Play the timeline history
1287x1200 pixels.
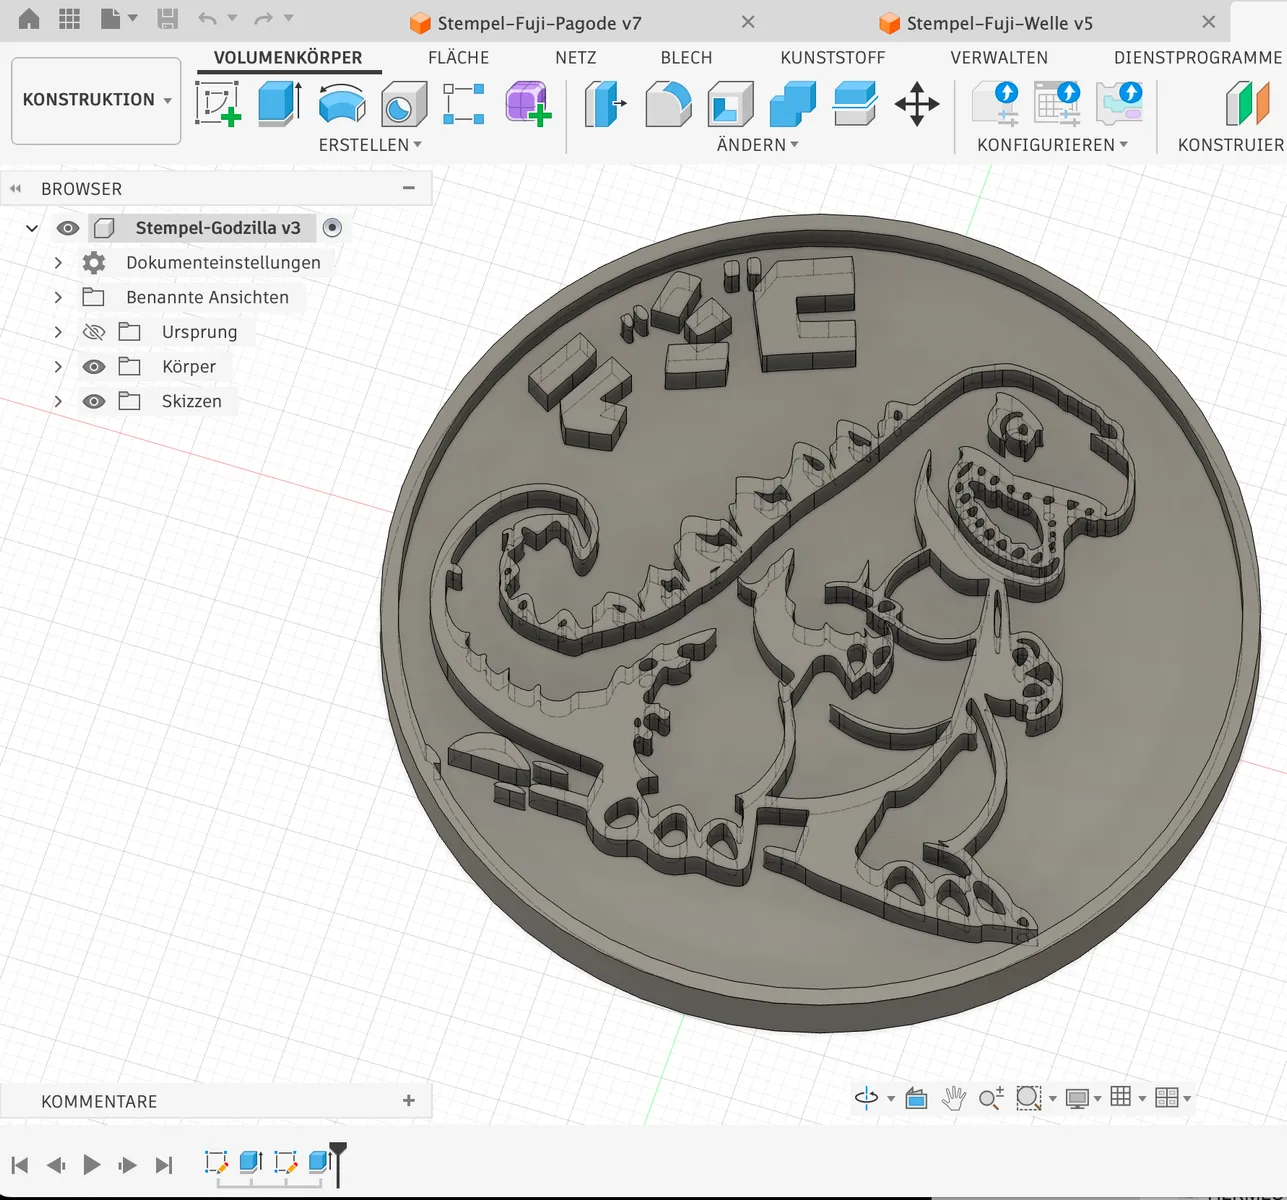(x=92, y=1164)
